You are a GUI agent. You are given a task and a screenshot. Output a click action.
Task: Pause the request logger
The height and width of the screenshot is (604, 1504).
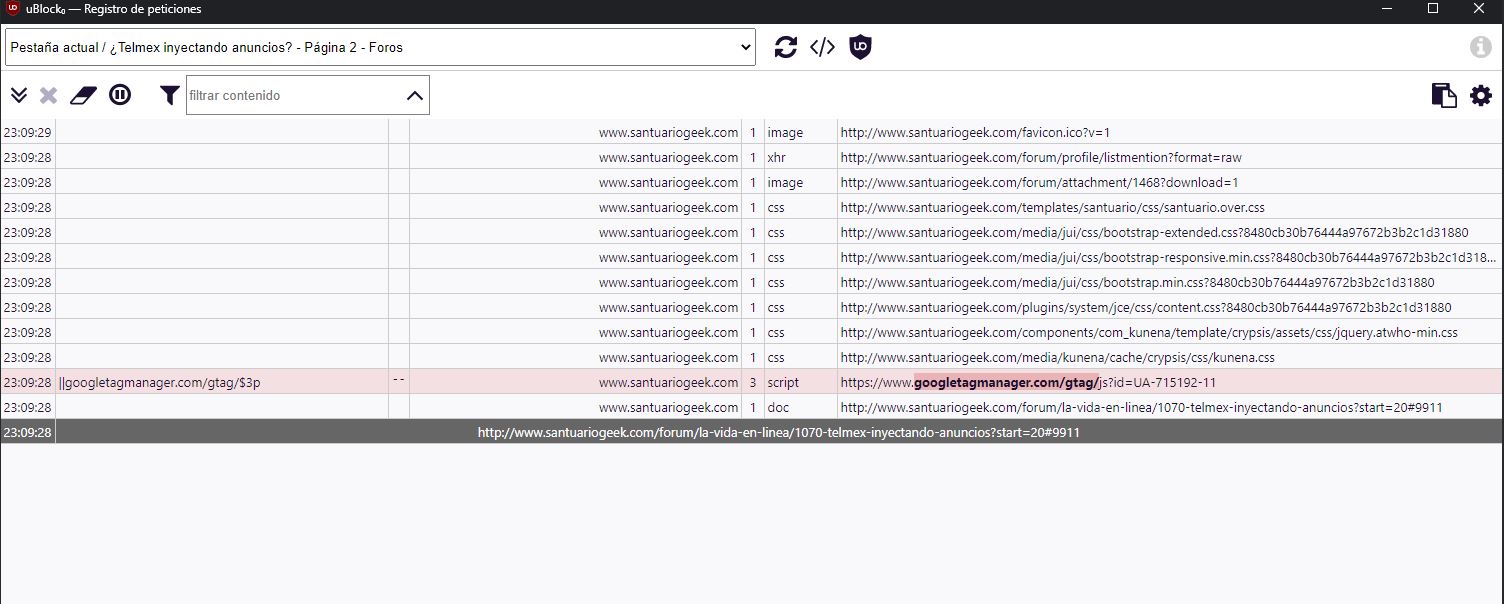120,96
